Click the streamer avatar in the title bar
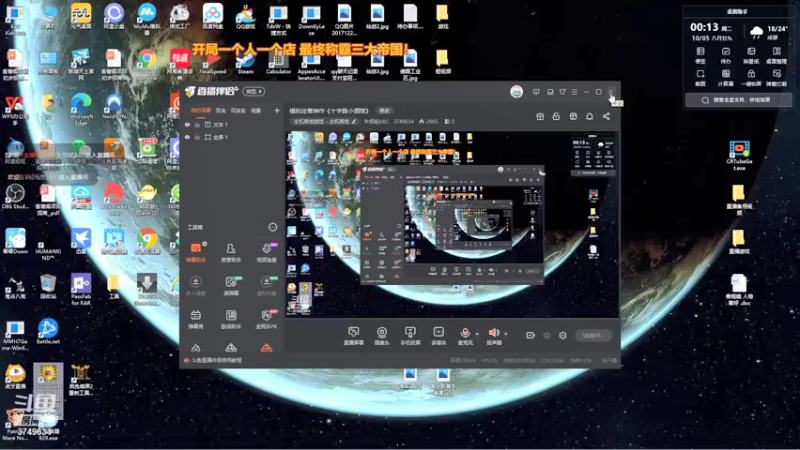 [516, 92]
